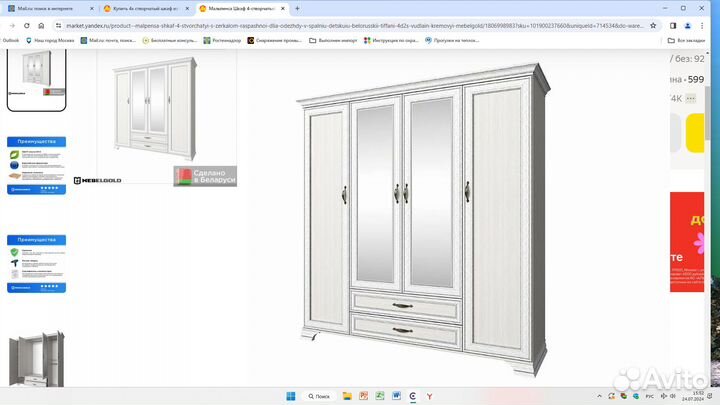
Task: Open Word from the taskbar
Action: [396, 396]
